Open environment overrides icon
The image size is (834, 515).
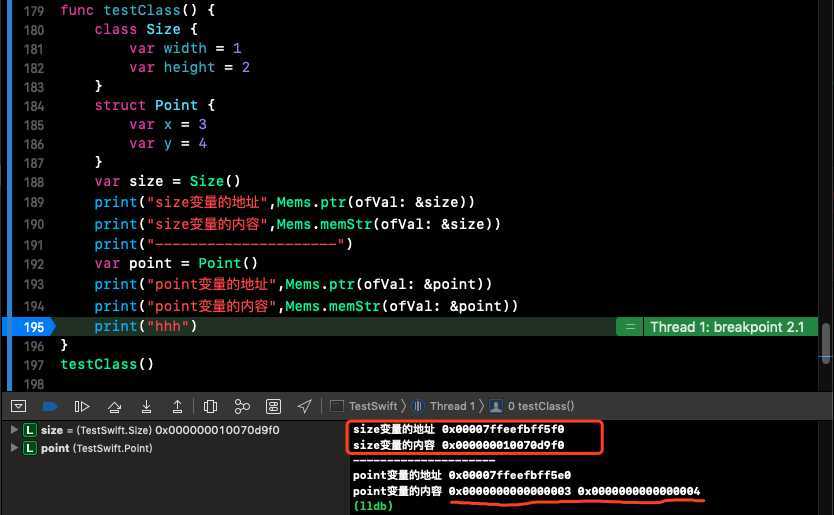click(x=273, y=406)
